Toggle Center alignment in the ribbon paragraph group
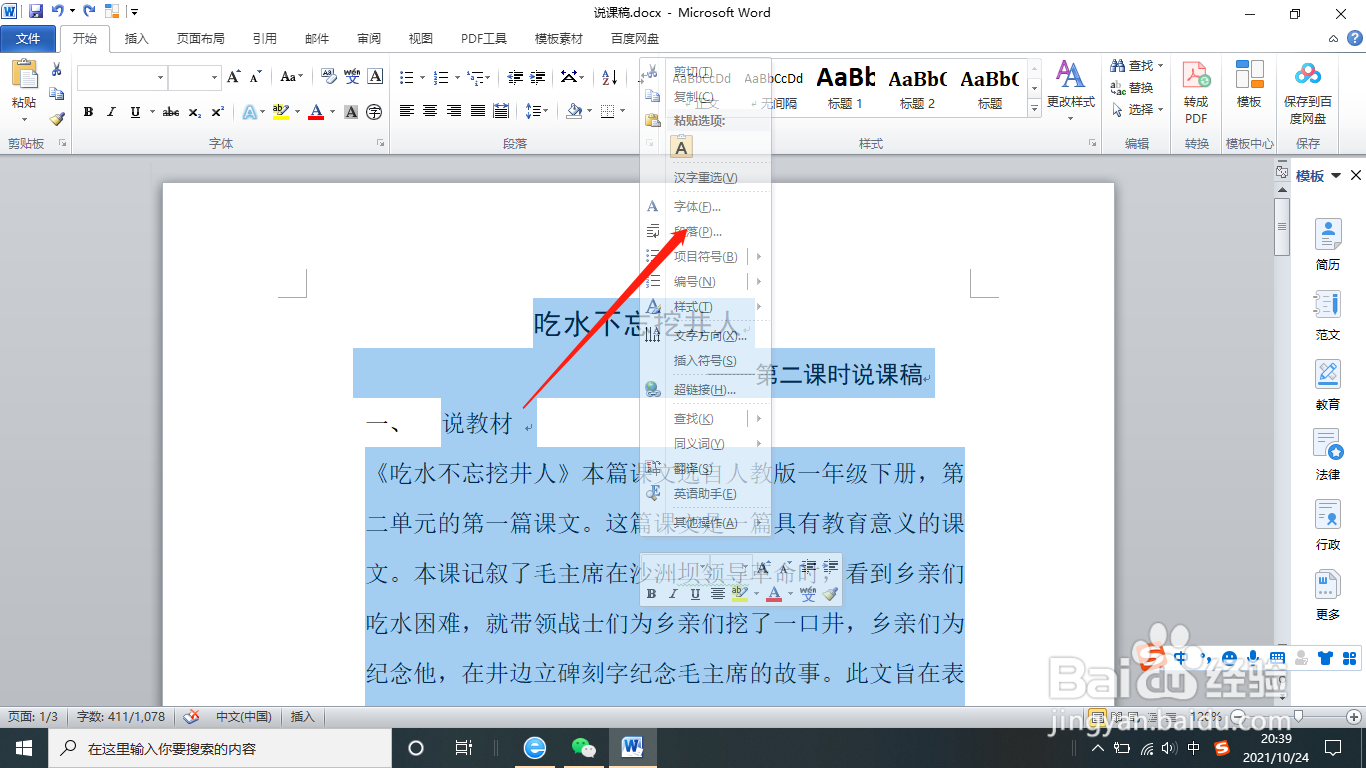Viewport: 1366px width, 768px height. coord(430,111)
